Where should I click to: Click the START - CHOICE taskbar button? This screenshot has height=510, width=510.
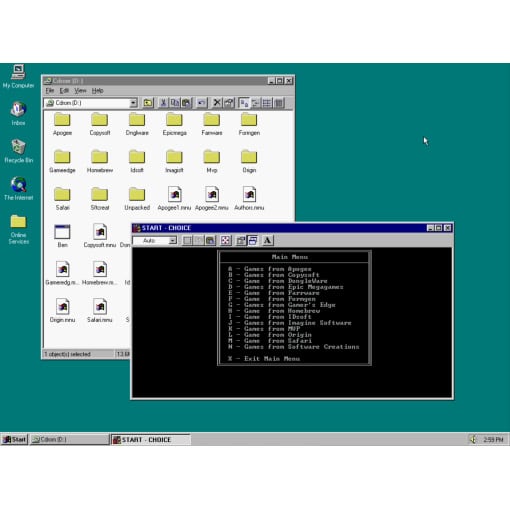[x=151, y=439]
